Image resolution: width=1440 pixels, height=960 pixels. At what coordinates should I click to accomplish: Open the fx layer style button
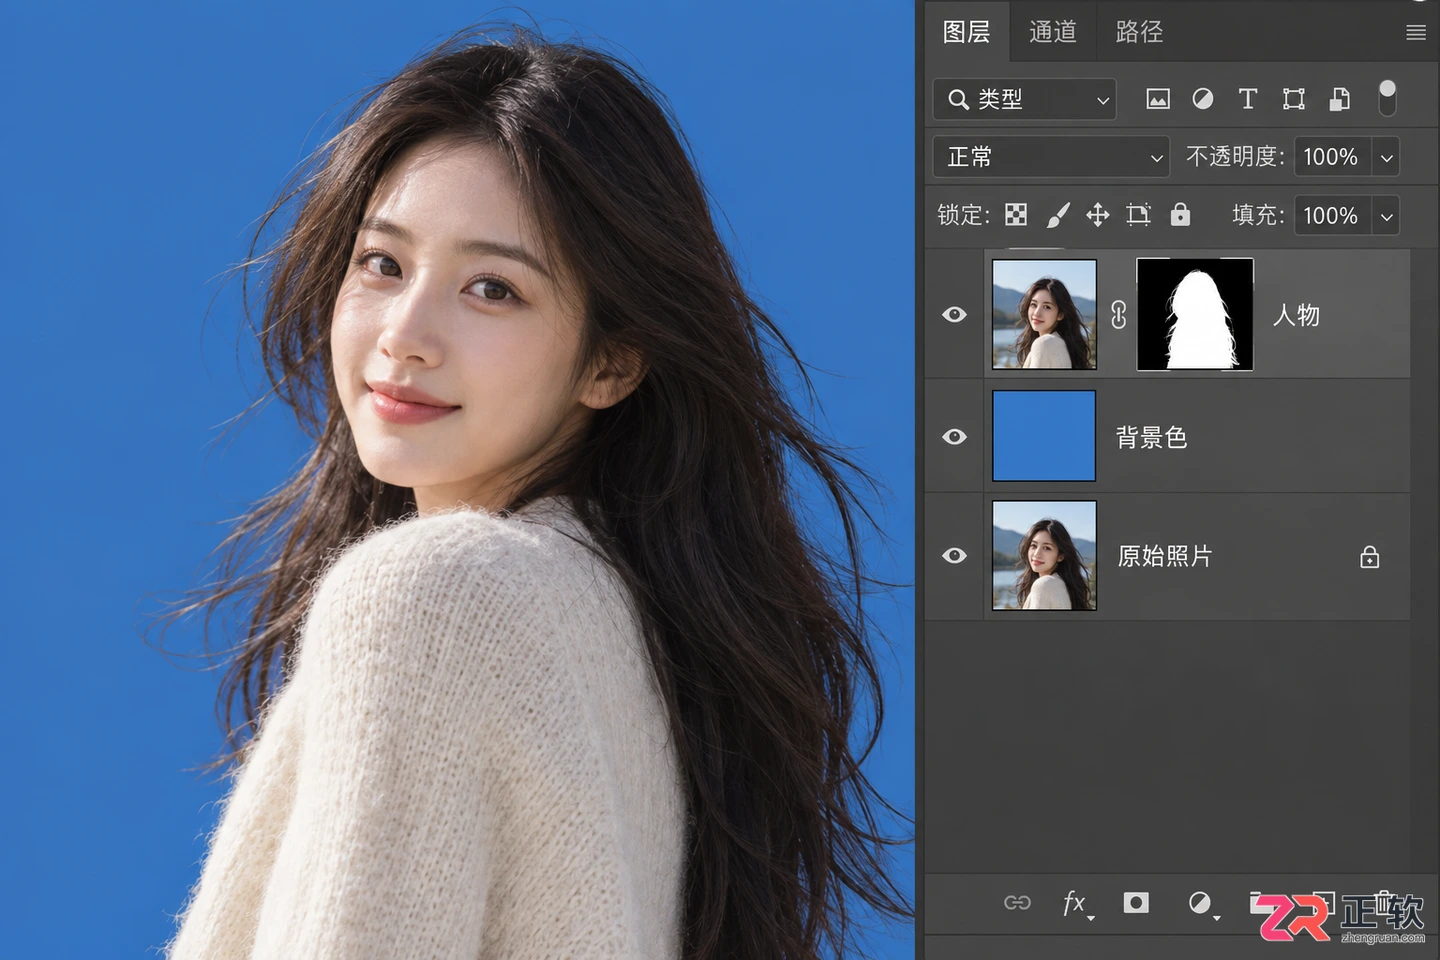[x=1076, y=904]
